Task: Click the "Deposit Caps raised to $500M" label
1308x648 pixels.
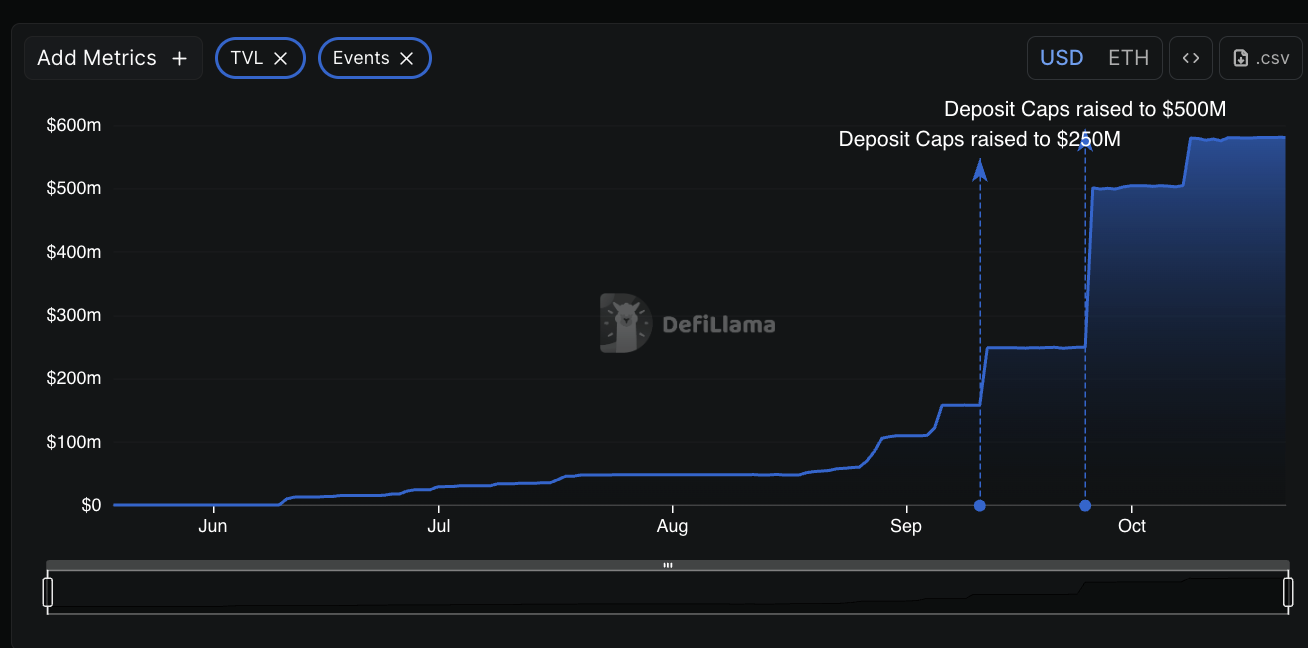Action: [1085, 109]
